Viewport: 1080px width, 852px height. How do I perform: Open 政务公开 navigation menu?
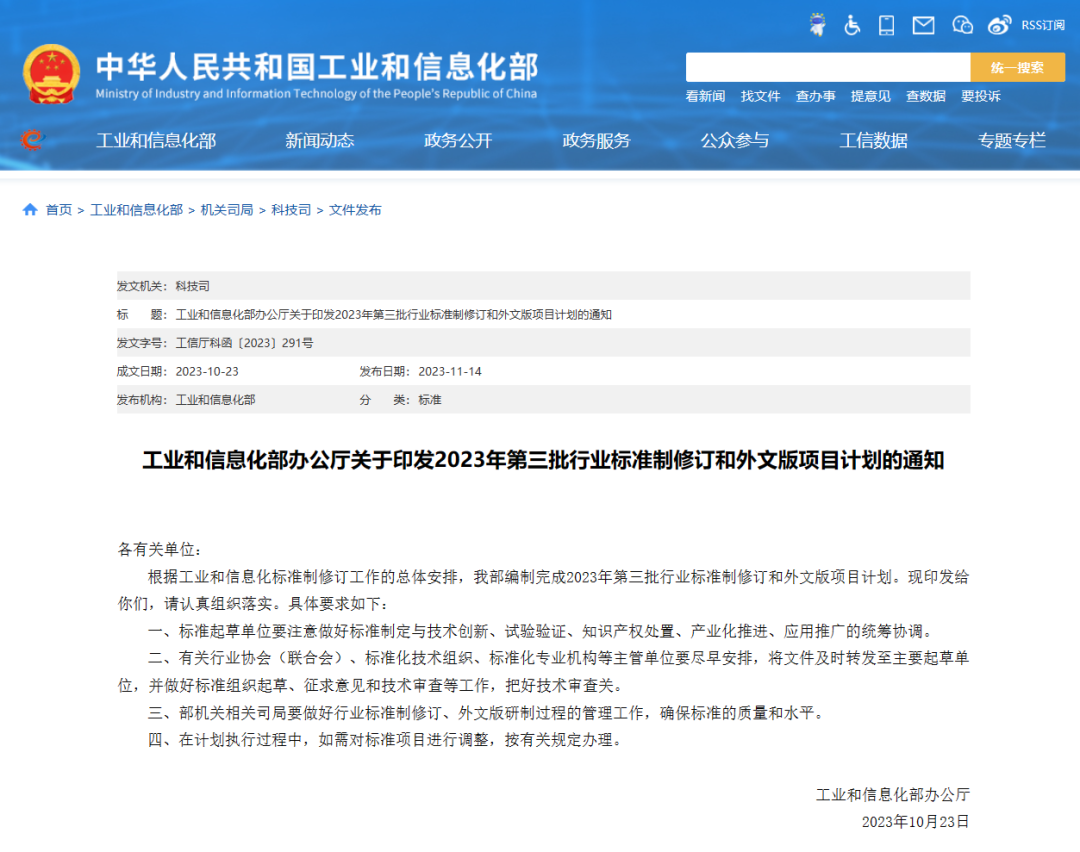(x=458, y=141)
